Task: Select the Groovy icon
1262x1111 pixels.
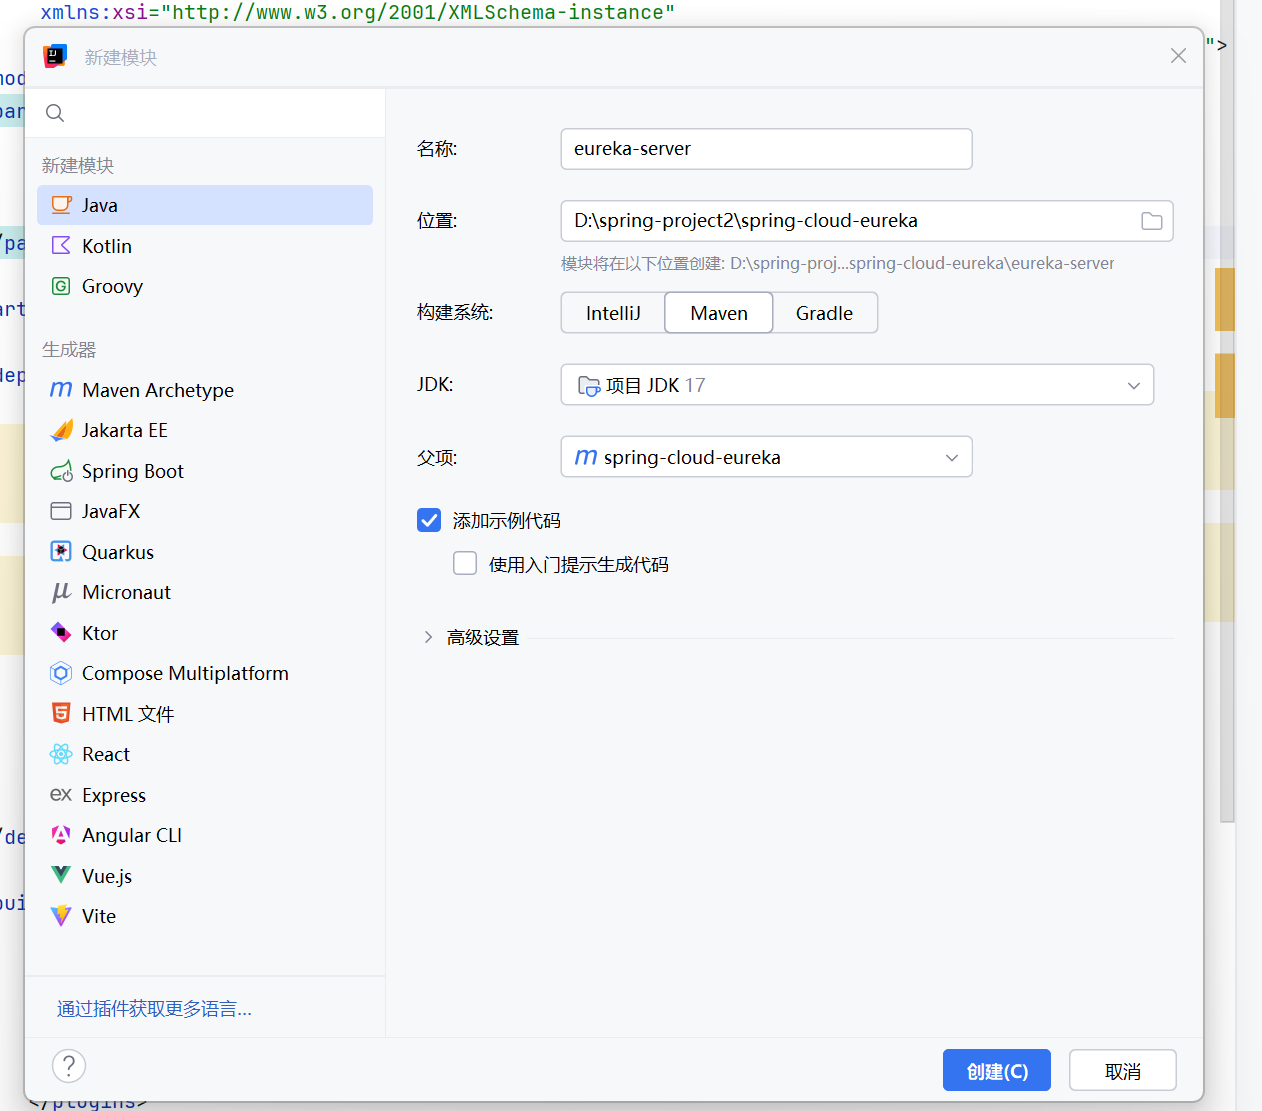Action: click(x=61, y=286)
